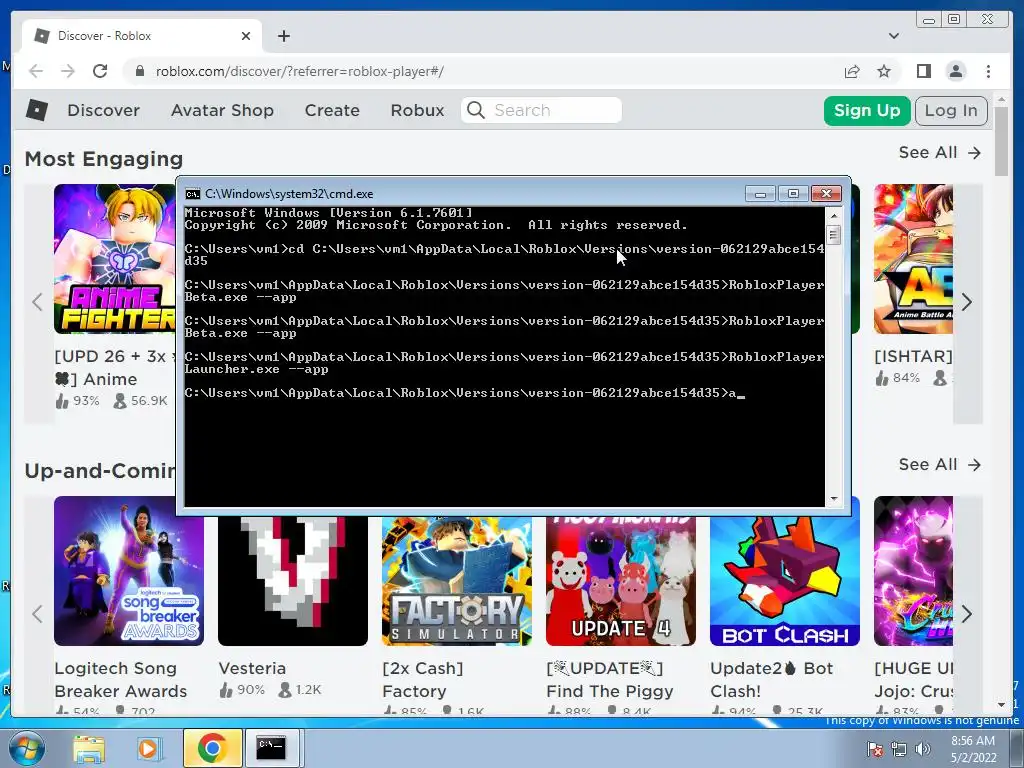Open the Vesteria game thumbnail
This screenshot has height=768, width=1024.
(x=293, y=581)
